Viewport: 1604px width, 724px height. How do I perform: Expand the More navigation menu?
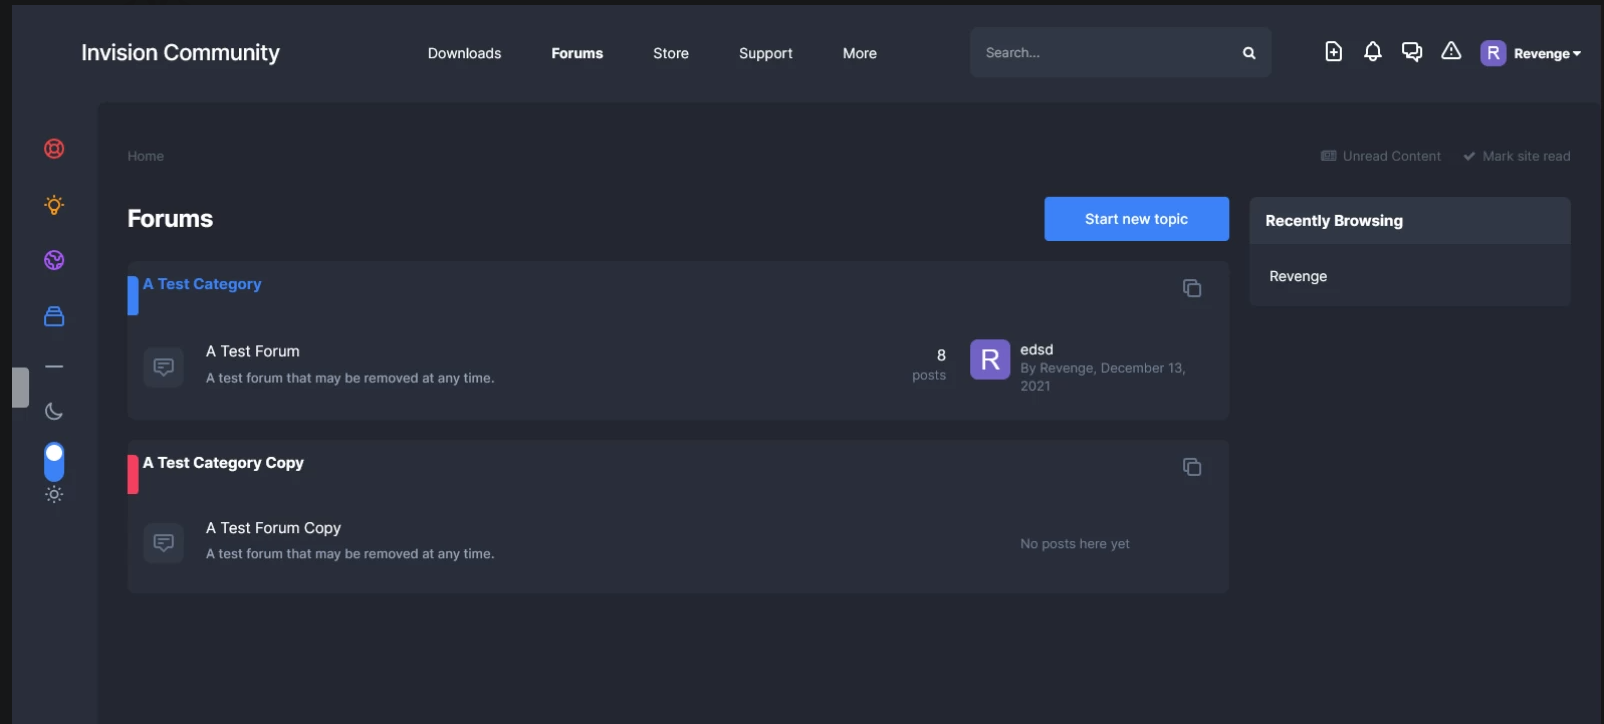(859, 53)
